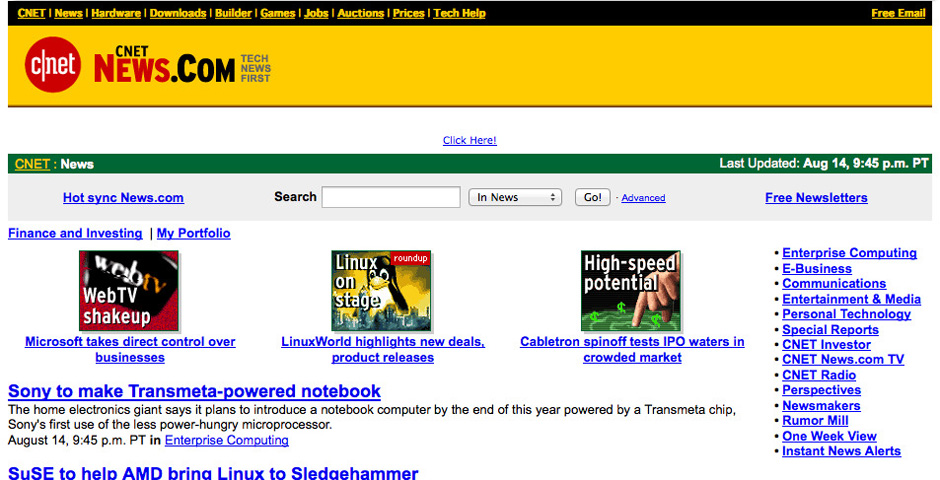
Task: Open the WebTV shakeup thumbnail
Action: (x=129, y=291)
